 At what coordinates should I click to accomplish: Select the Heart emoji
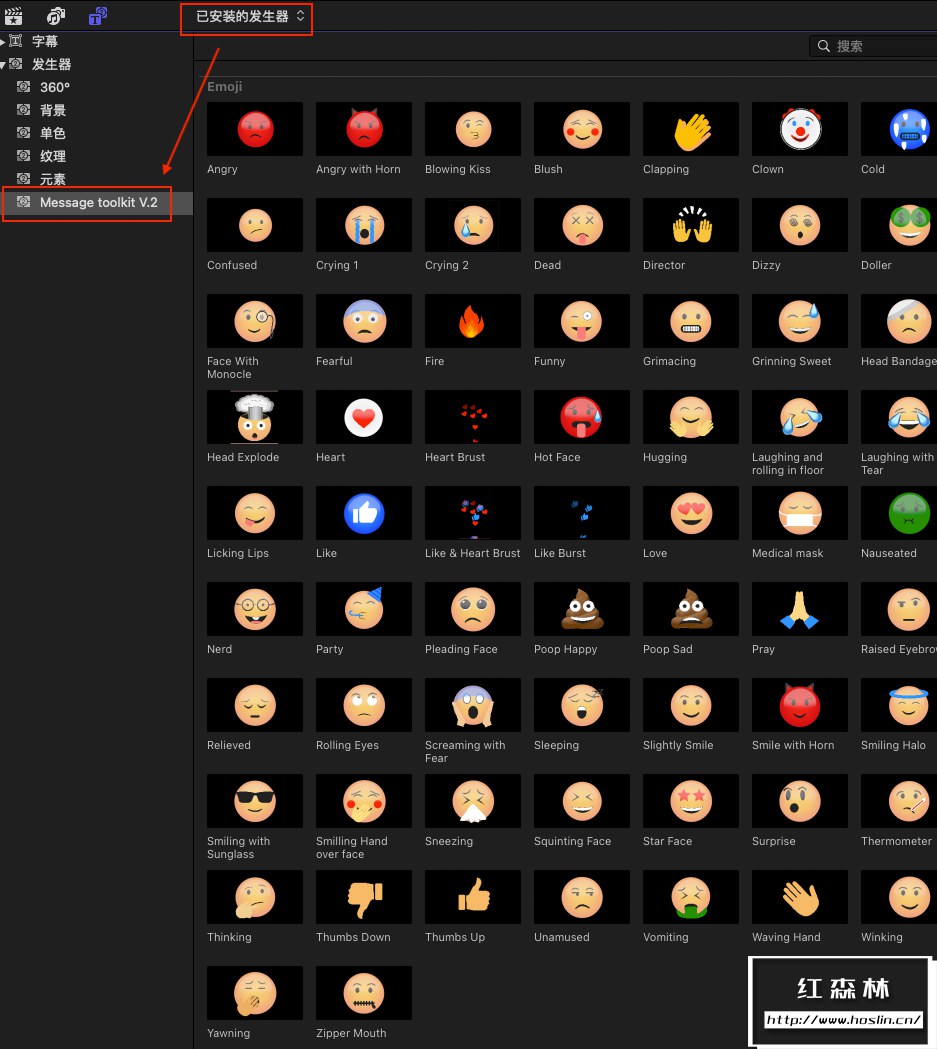(x=364, y=417)
